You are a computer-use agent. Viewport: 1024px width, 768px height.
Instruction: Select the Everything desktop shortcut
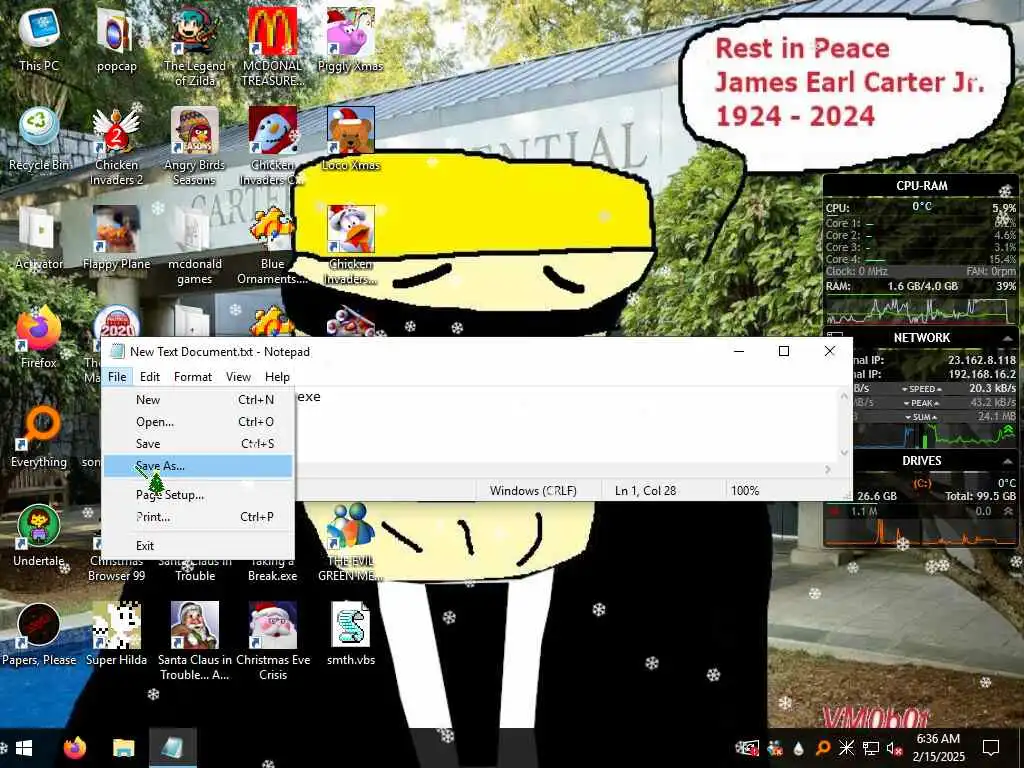(39, 436)
